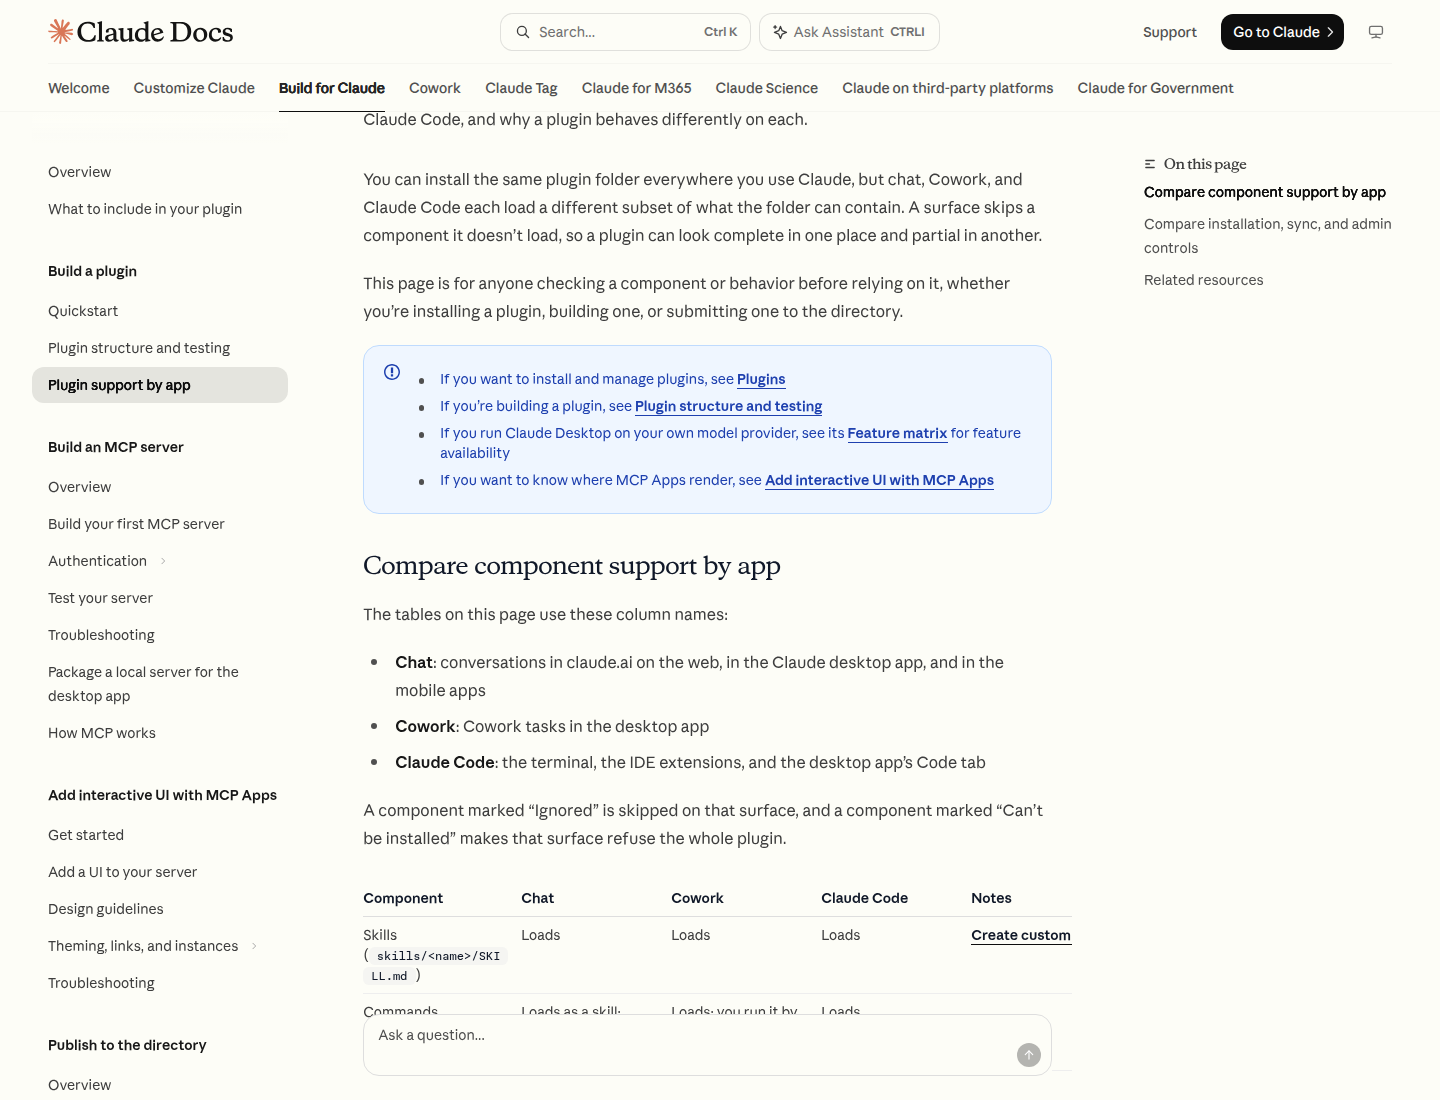1440x1100 pixels.
Task: Jump to Compare installation, sync, and admin controls
Action: (1268, 236)
